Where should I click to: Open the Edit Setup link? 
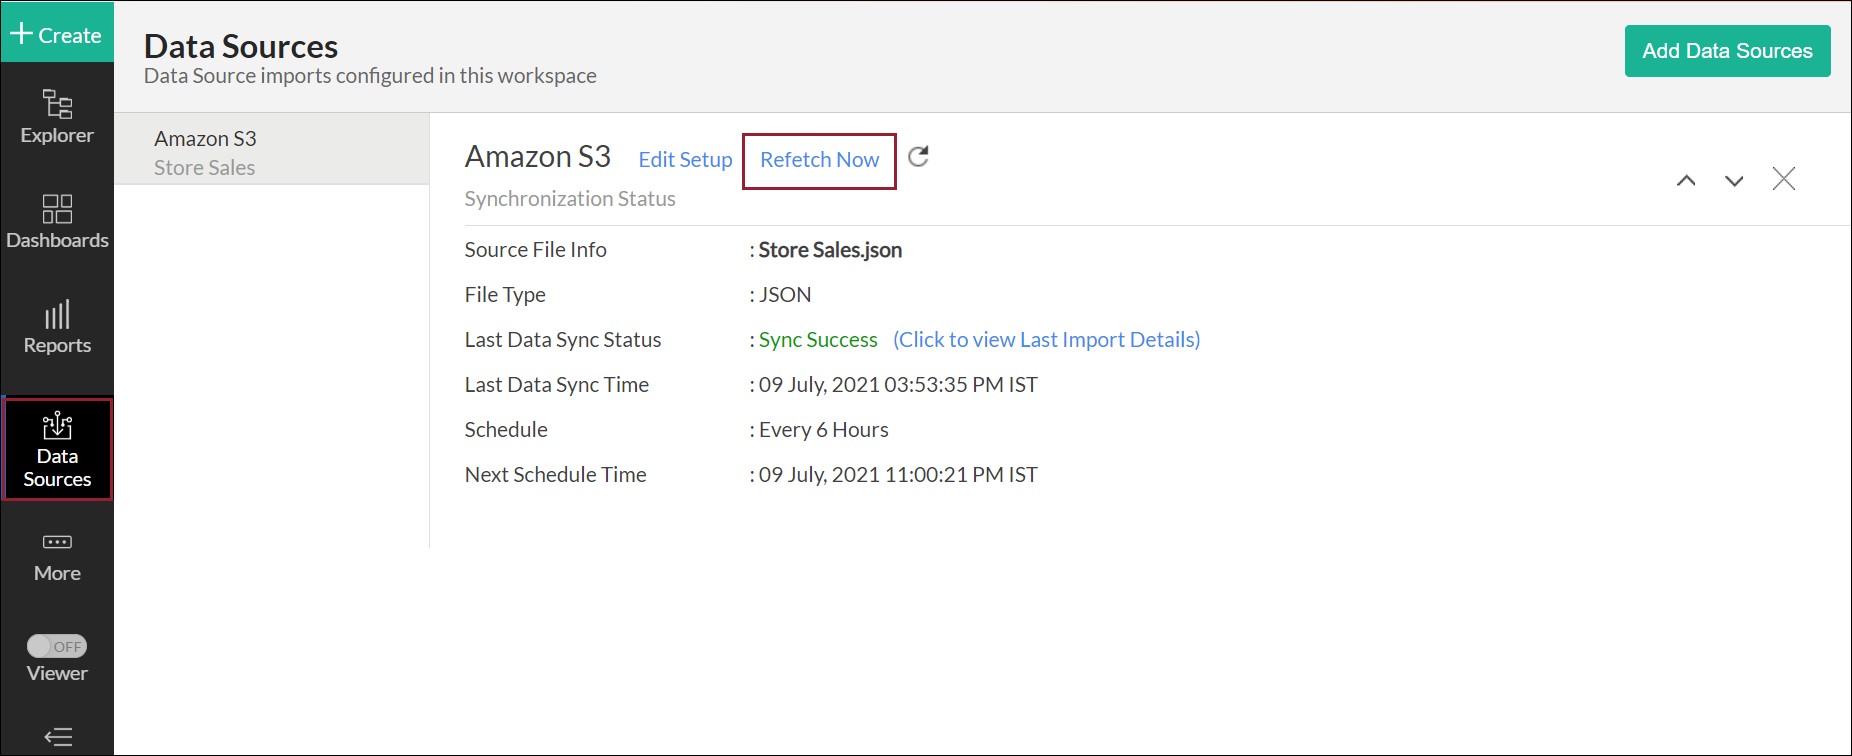685,160
